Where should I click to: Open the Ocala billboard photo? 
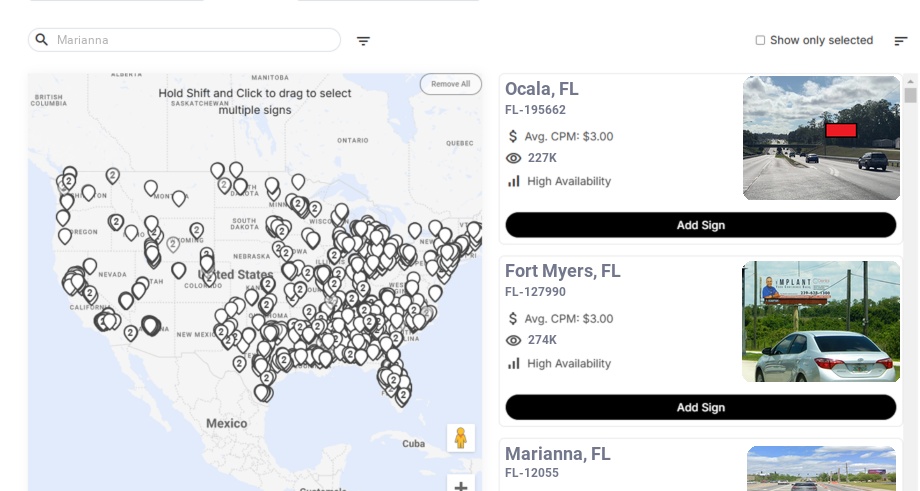(821, 138)
